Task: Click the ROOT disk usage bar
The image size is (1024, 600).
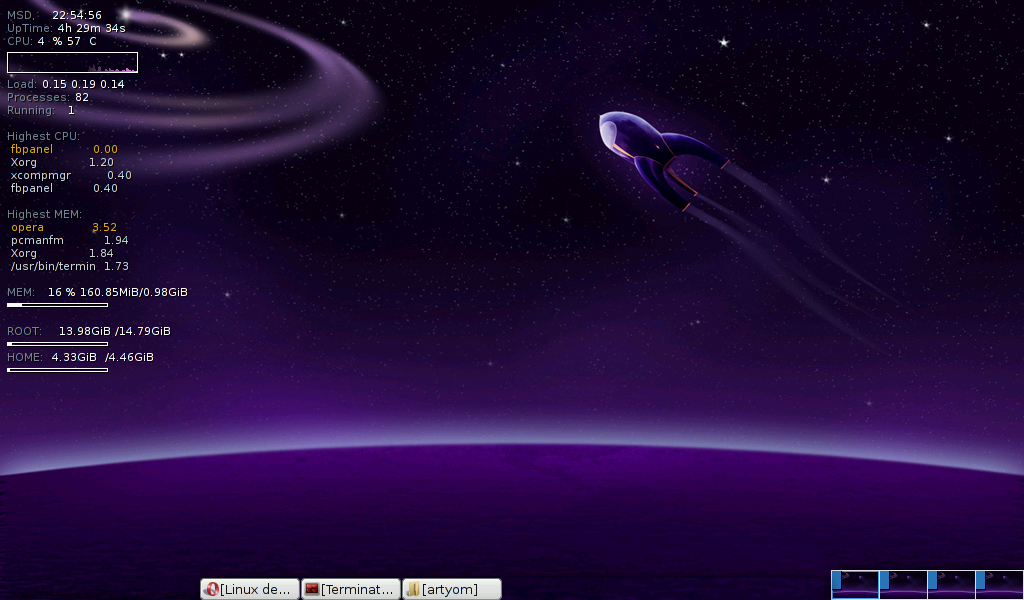Action: click(57, 344)
